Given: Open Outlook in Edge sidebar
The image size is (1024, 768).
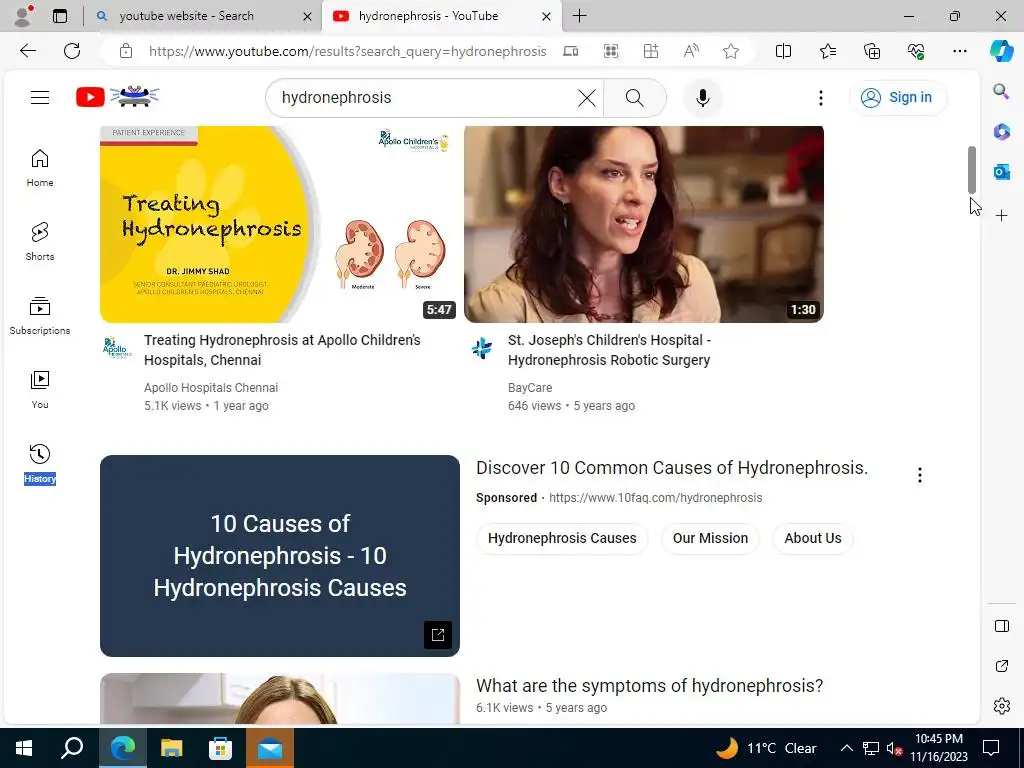Looking at the screenshot, I should [x=1001, y=172].
